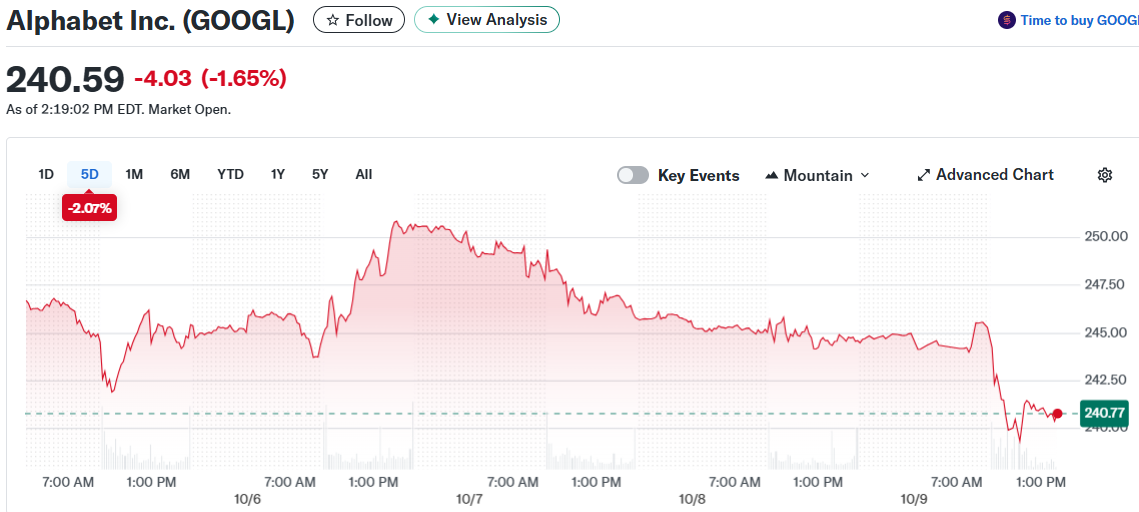Show the All time range

[x=364, y=174]
